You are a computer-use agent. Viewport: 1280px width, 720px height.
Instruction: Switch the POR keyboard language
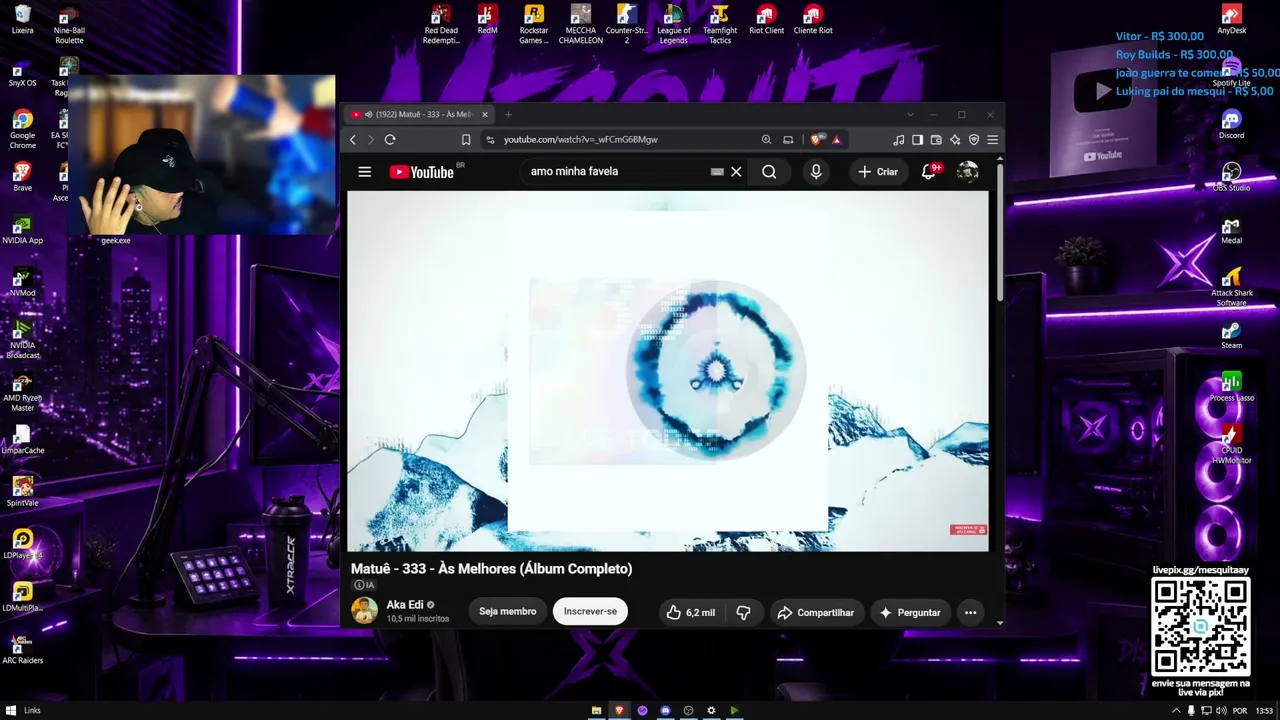click(x=1240, y=710)
